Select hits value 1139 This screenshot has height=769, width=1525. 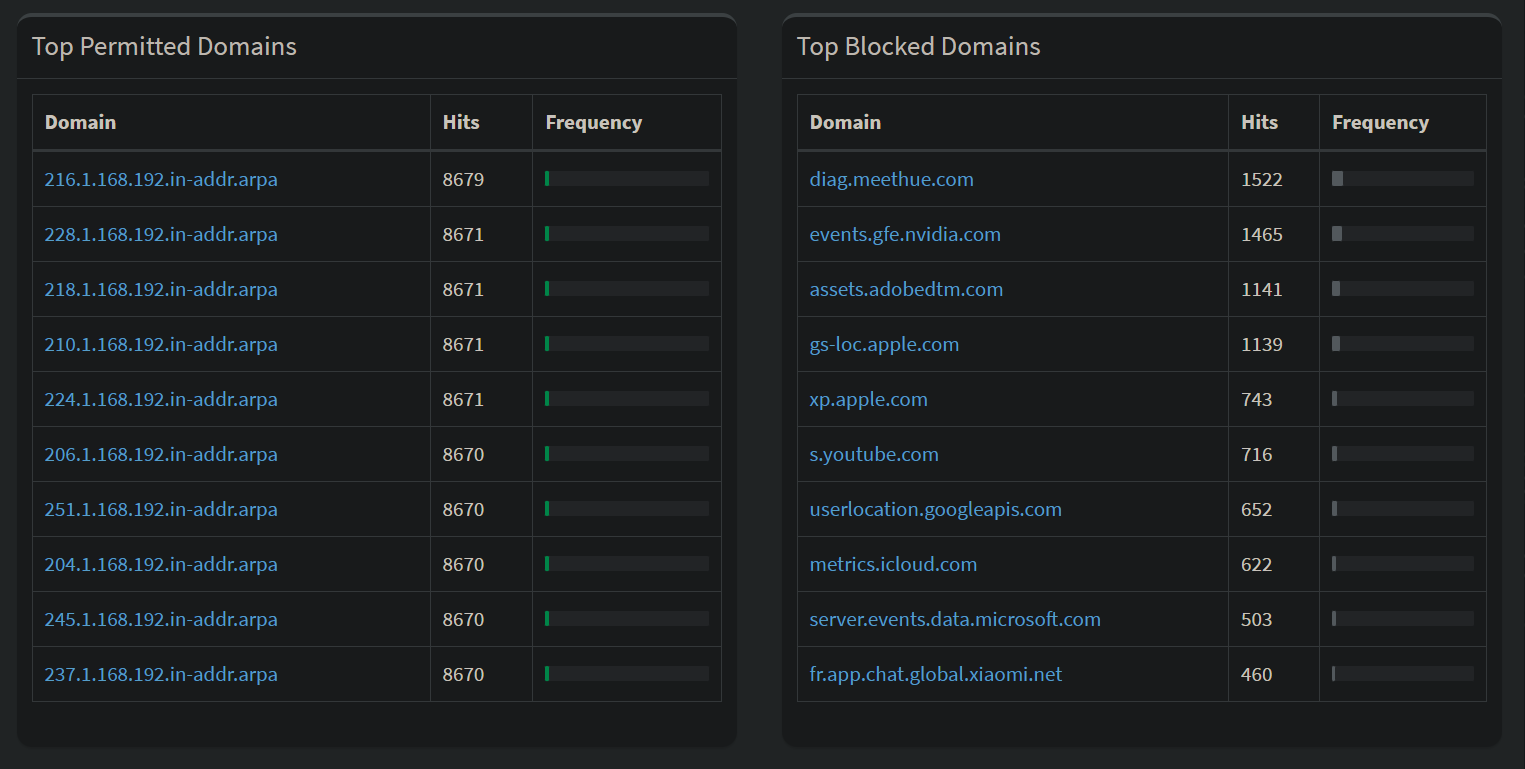tap(1261, 344)
